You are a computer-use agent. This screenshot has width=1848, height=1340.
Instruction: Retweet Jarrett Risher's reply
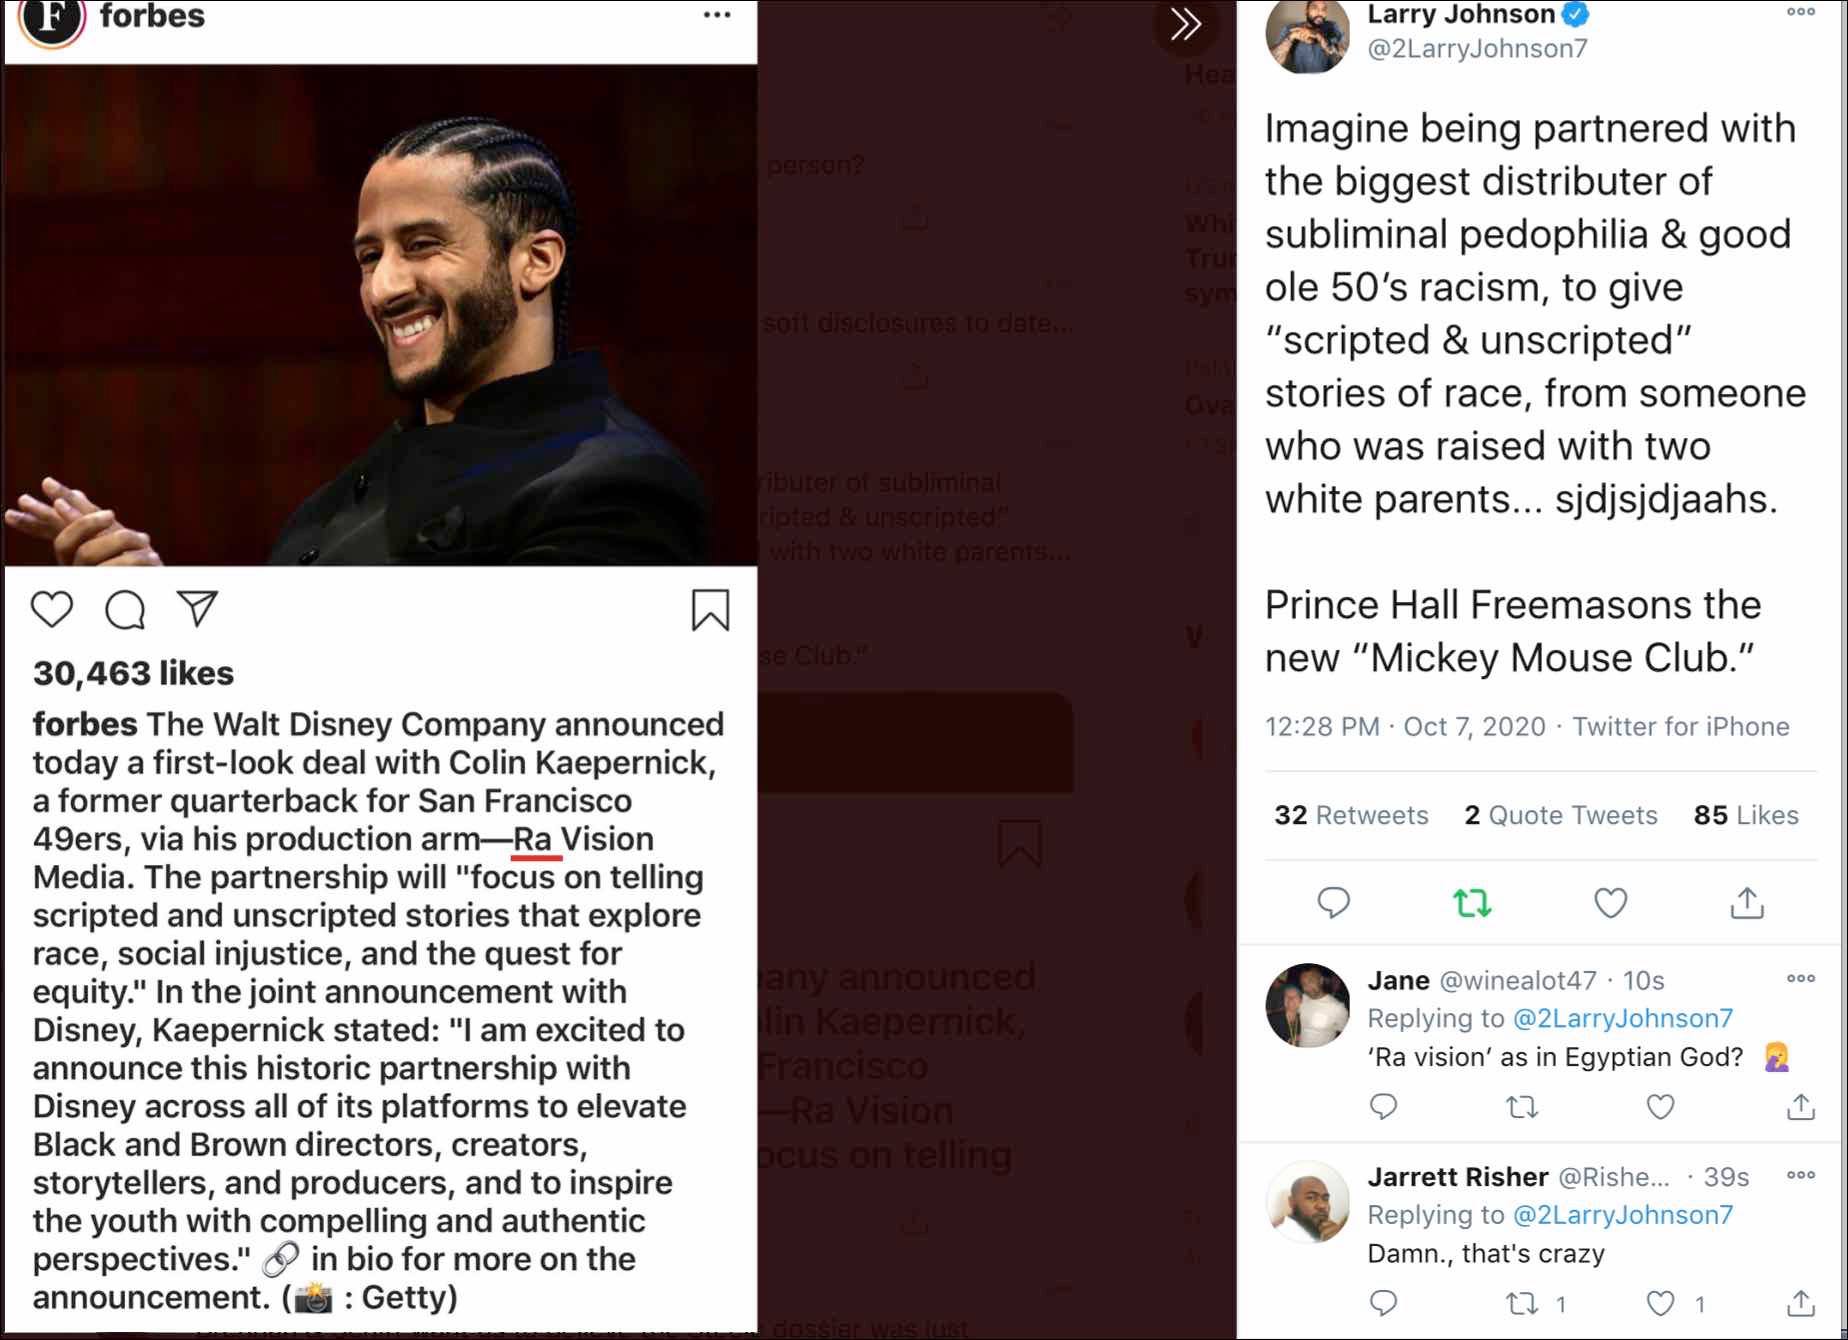[x=1522, y=1303]
